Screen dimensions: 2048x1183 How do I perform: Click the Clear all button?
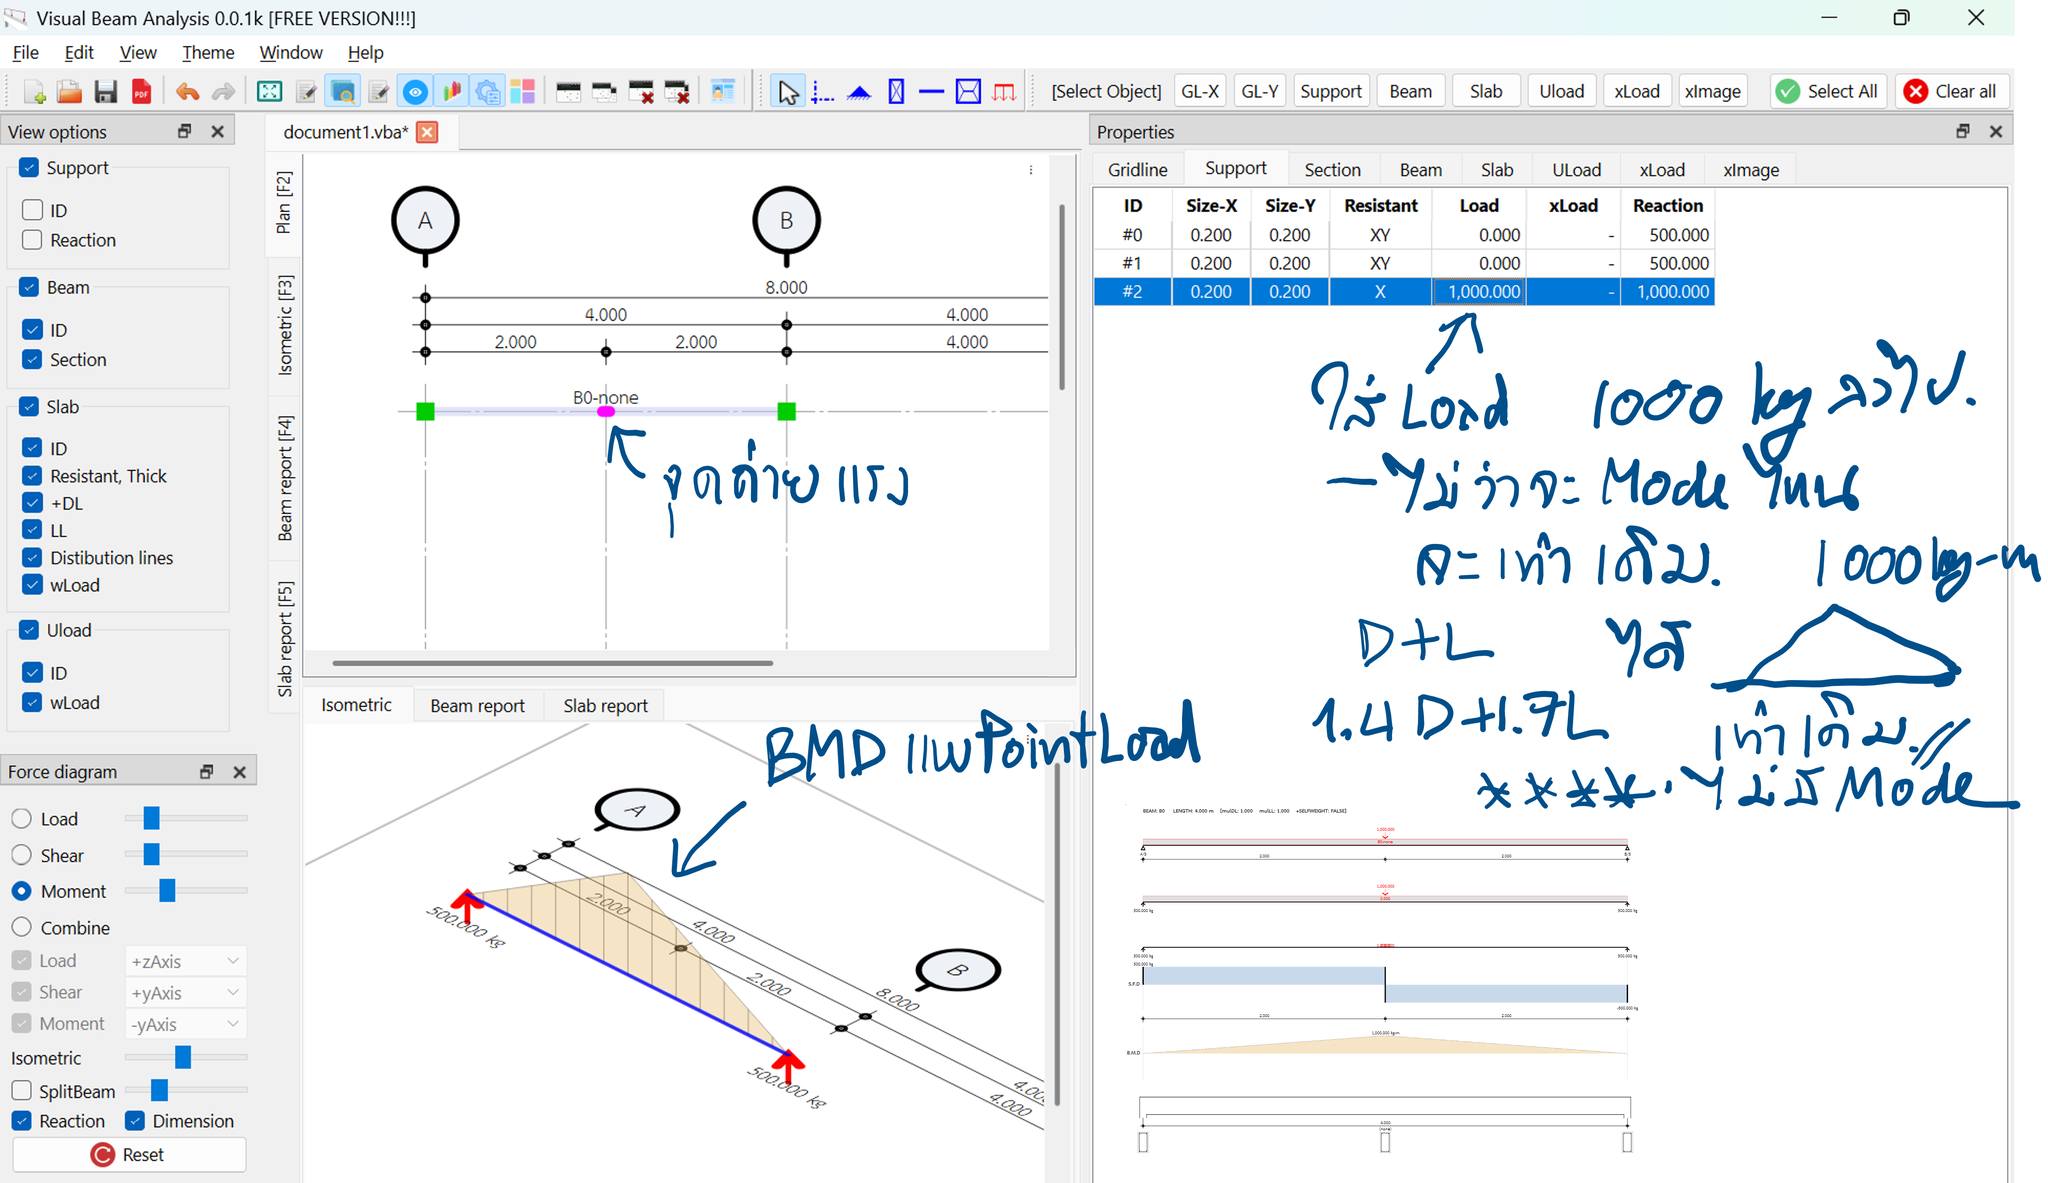tap(1951, 92)
